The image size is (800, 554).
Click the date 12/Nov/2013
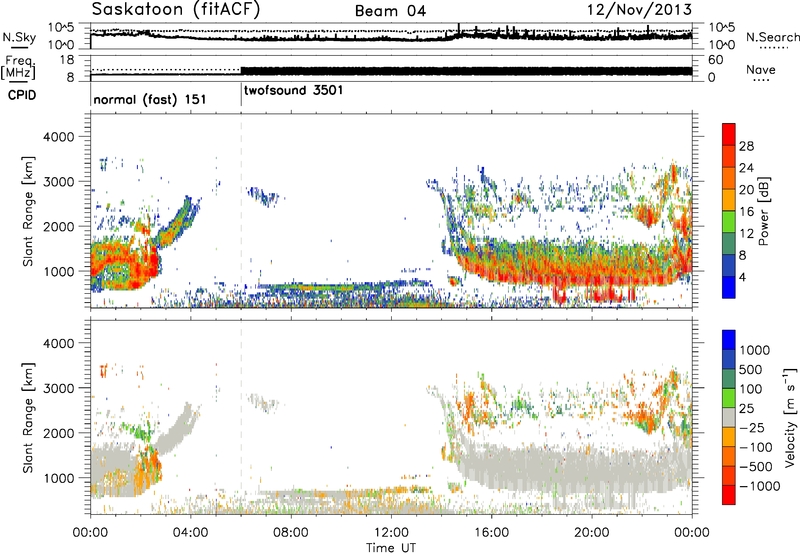[640, 10]
